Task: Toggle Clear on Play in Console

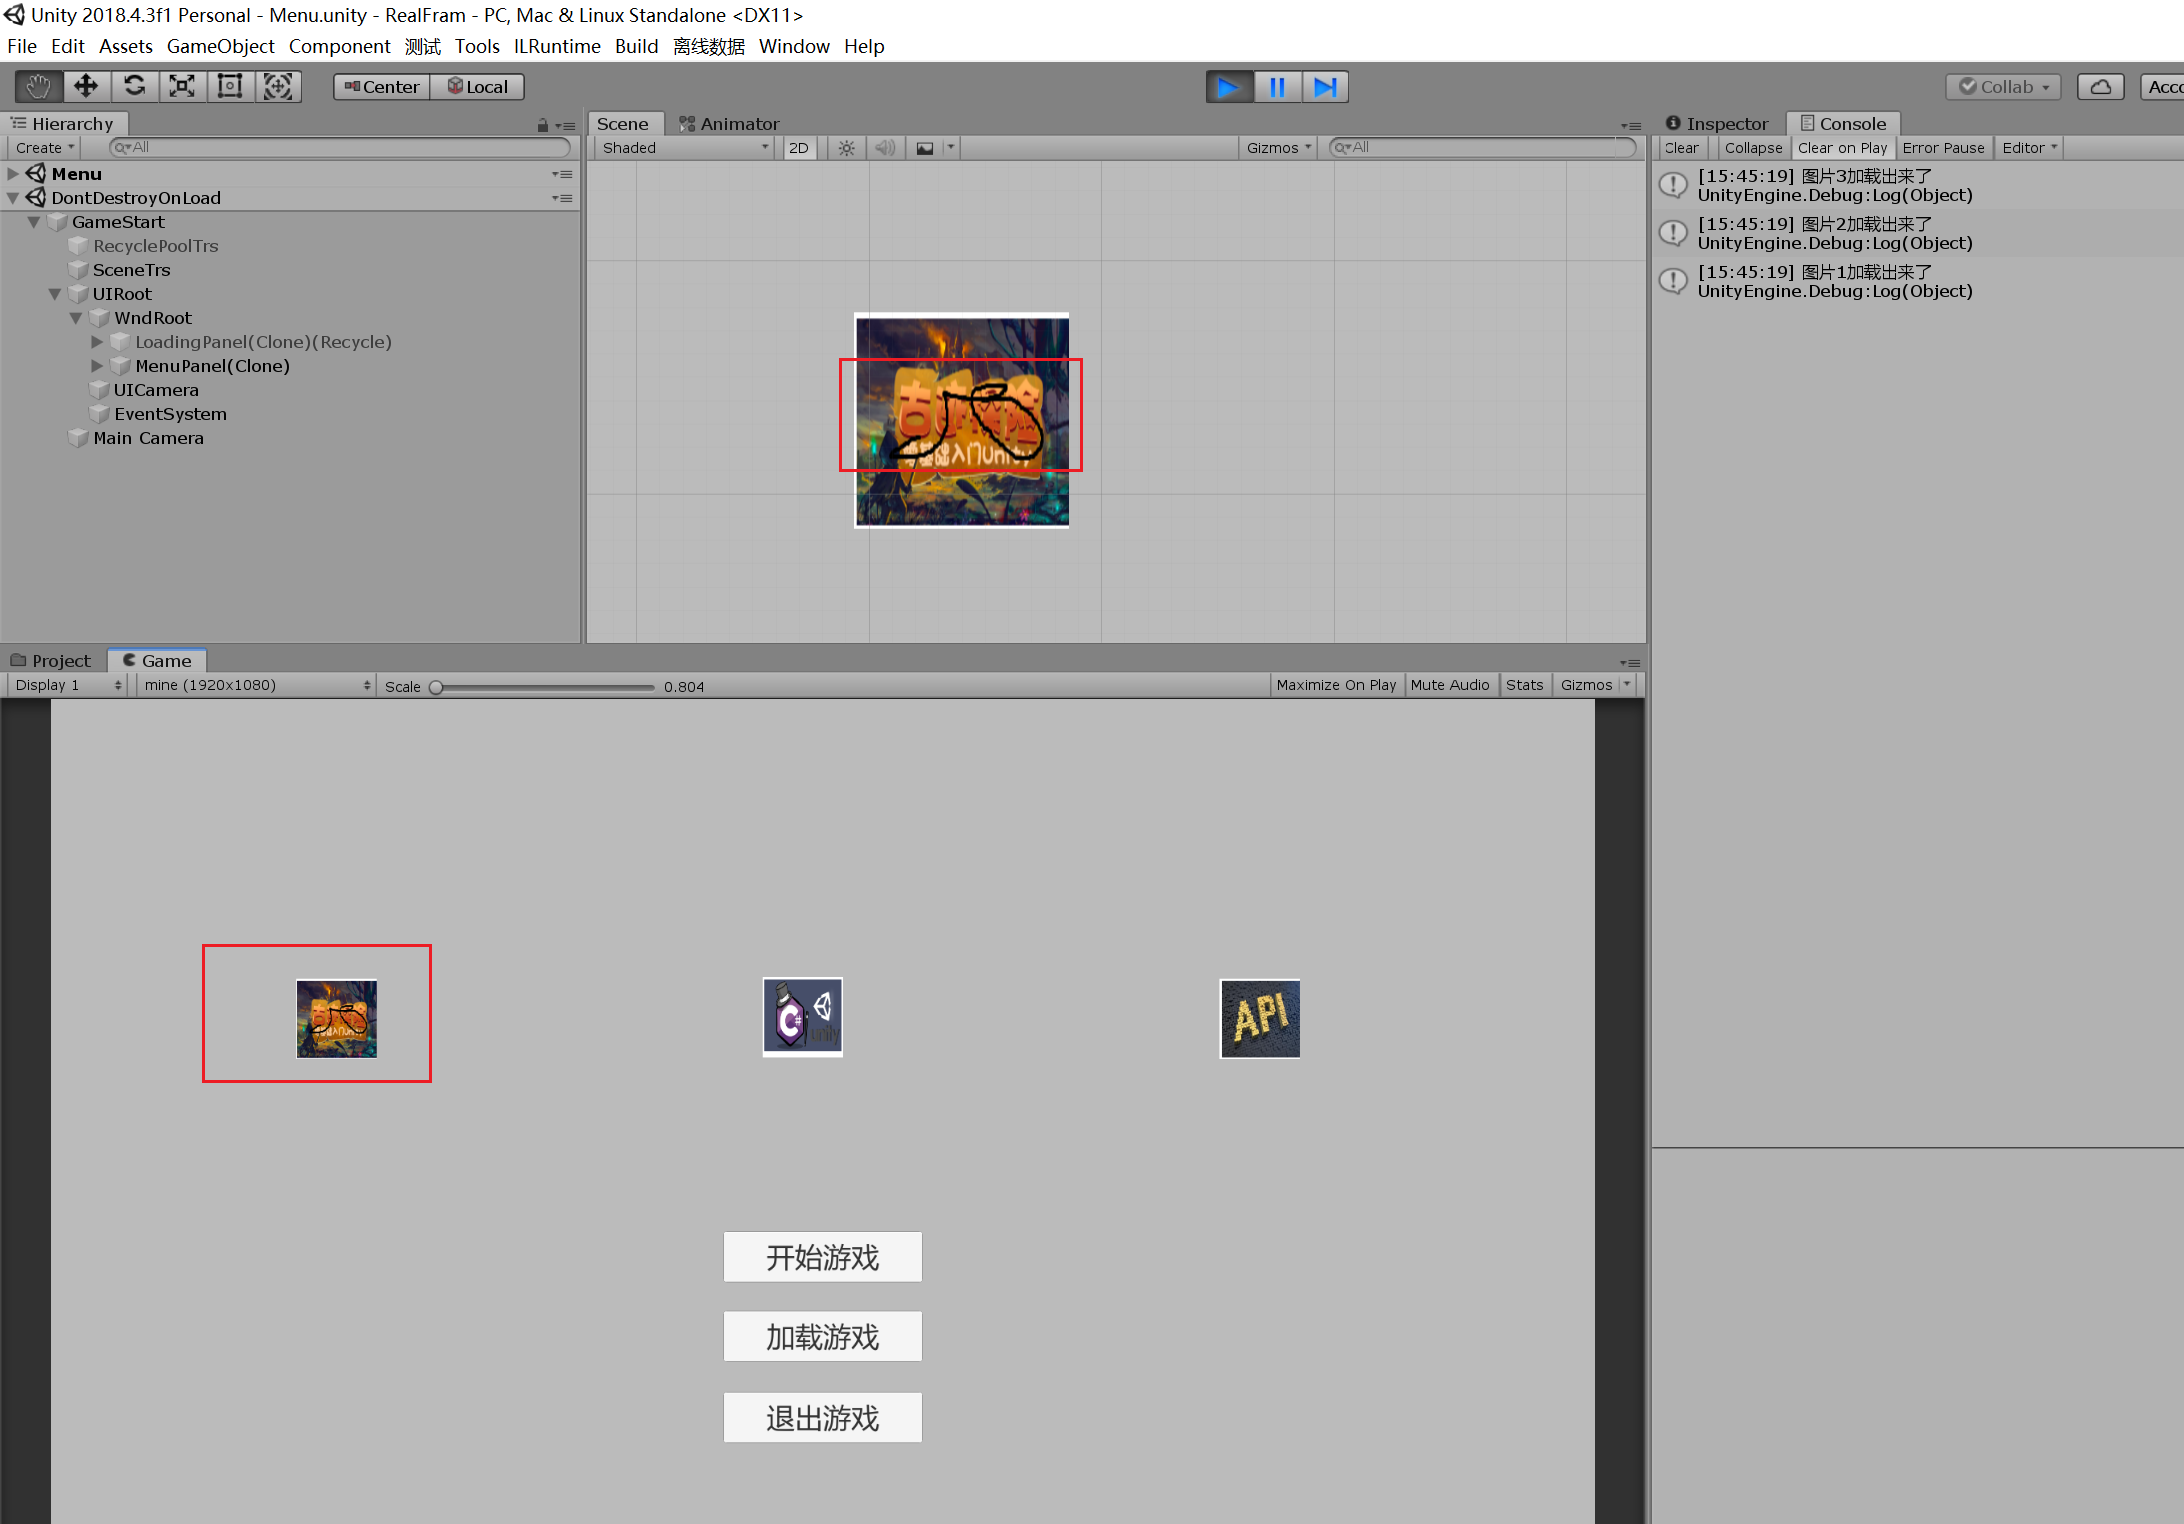Action: (x=1842, y=148)
